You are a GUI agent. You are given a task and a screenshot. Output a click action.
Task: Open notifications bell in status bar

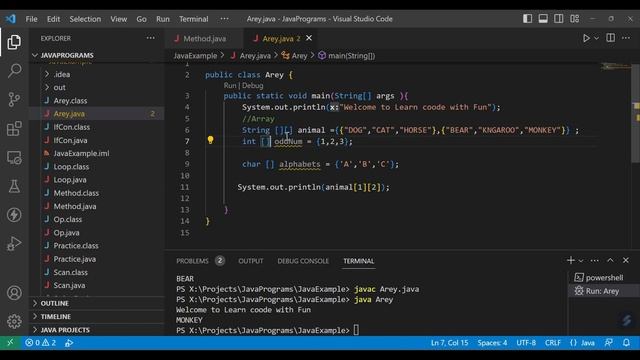coord(626,343)
